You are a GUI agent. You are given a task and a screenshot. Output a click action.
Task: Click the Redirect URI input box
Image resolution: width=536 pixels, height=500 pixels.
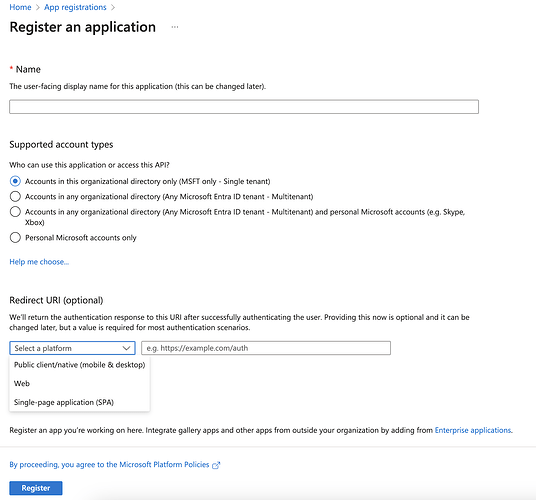266,348
